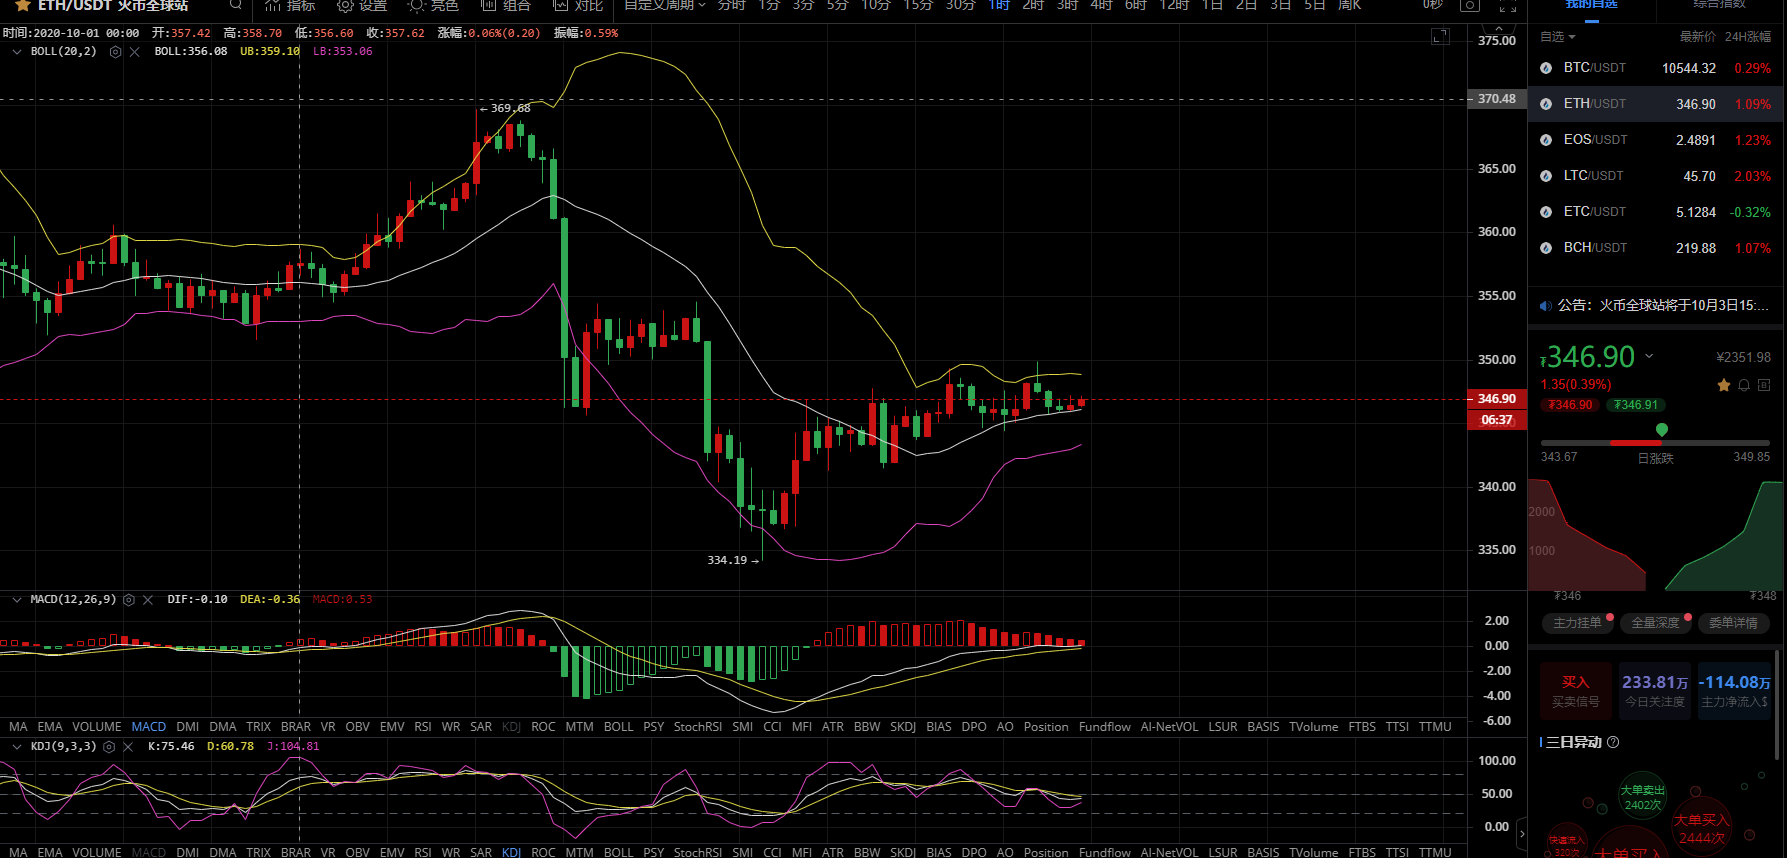Open the 自定义周期 dropdown
Screen dimensions: 1787x858
665,5
